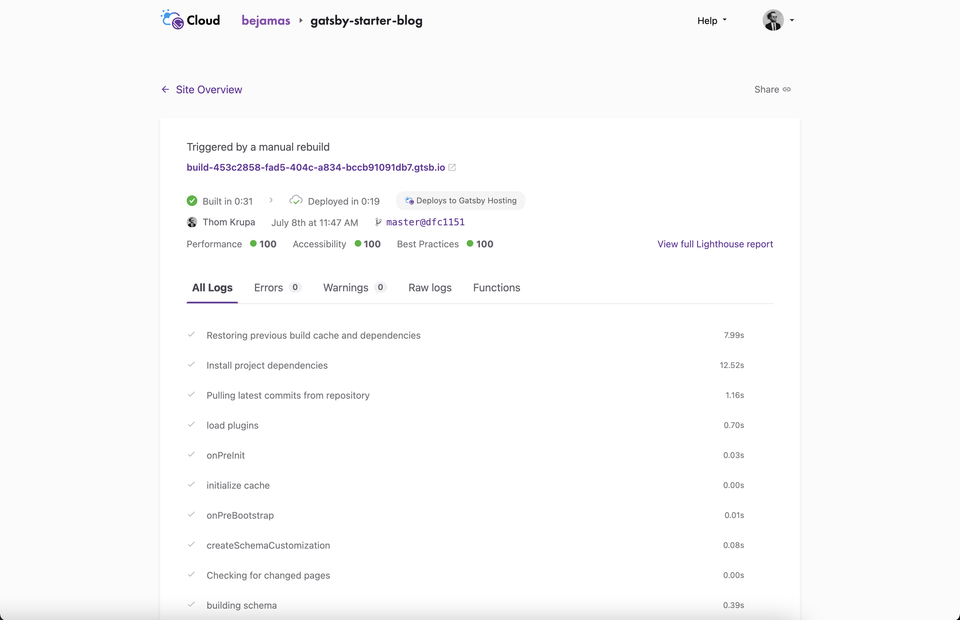Click the onPreBootstrap log entry
Screen dimensions: 960x620
click(480, 515)
